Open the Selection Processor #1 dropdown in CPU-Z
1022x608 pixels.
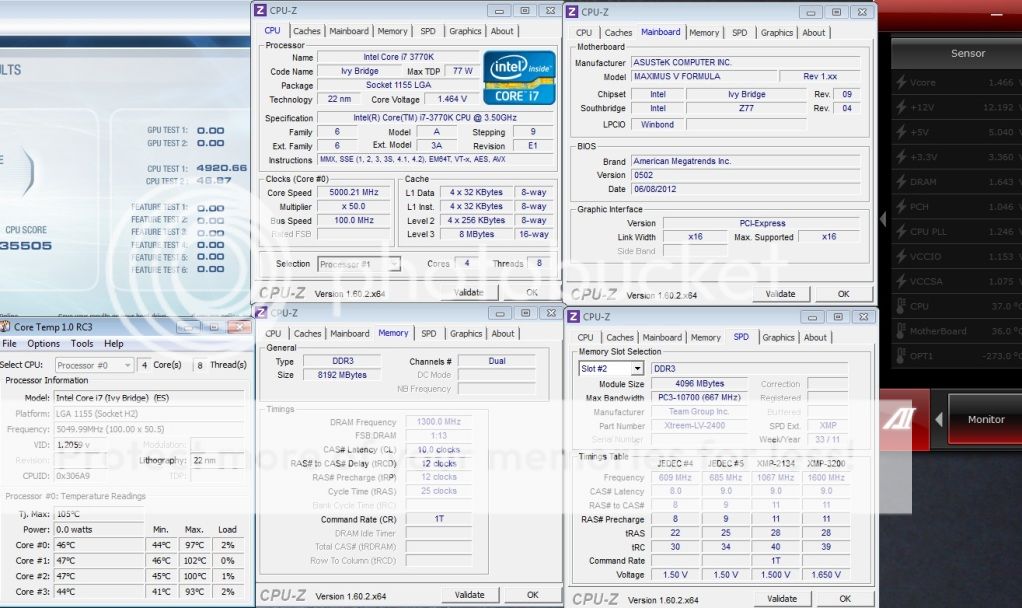click(358, 264)
